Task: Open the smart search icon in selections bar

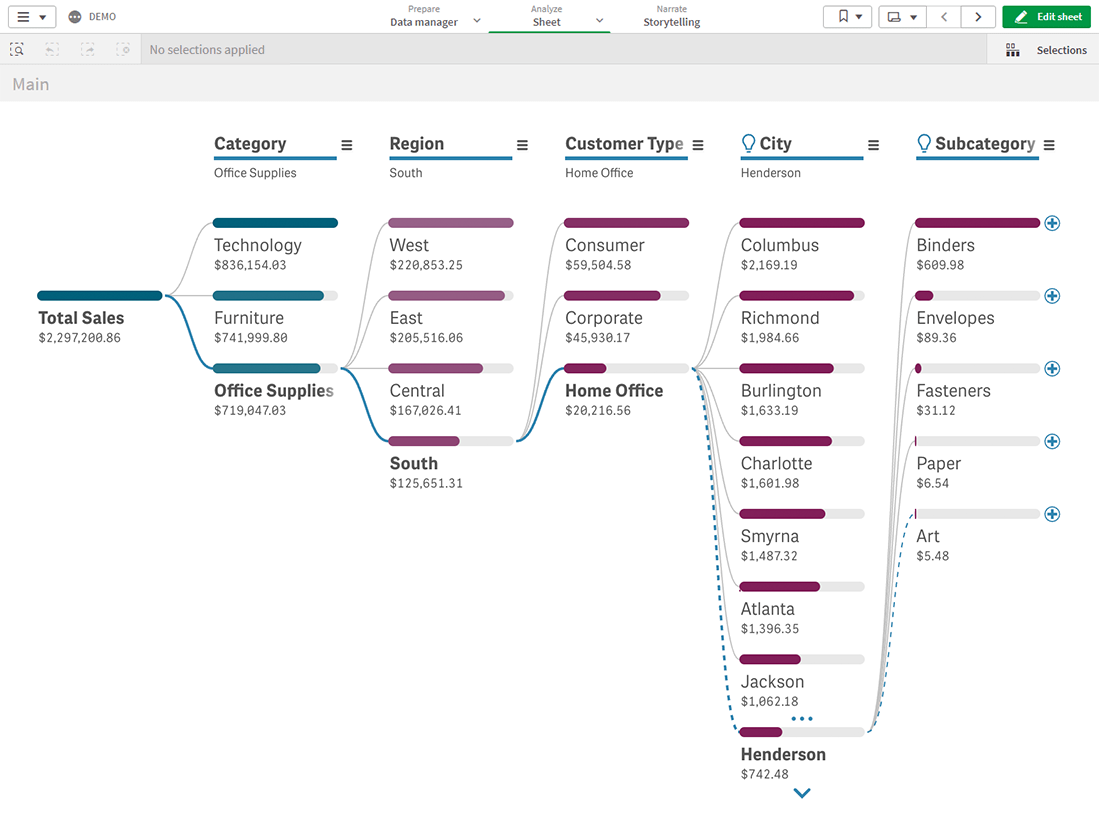Action: [x=17, y=49]
